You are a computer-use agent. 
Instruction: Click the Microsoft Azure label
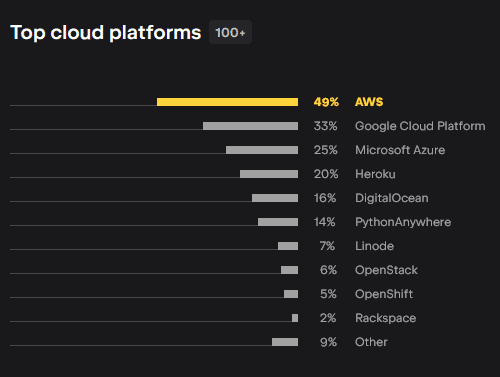click(x=400, y=150)
